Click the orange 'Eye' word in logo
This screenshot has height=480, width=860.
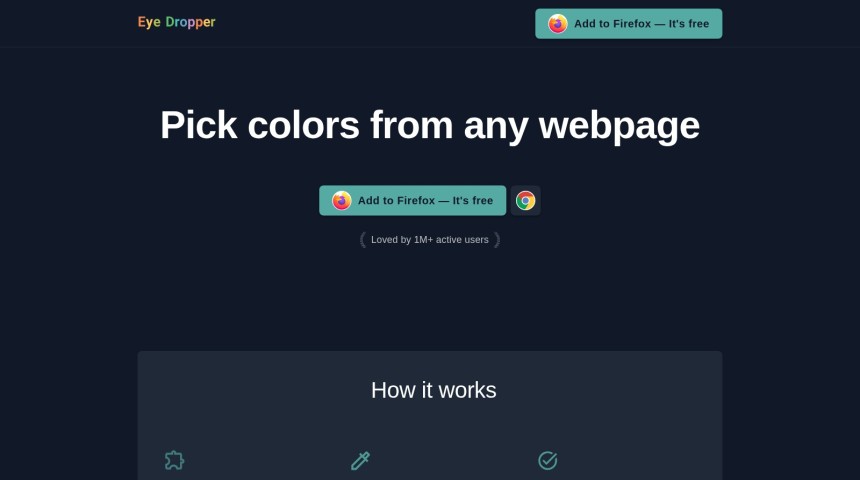click(149, 22)
